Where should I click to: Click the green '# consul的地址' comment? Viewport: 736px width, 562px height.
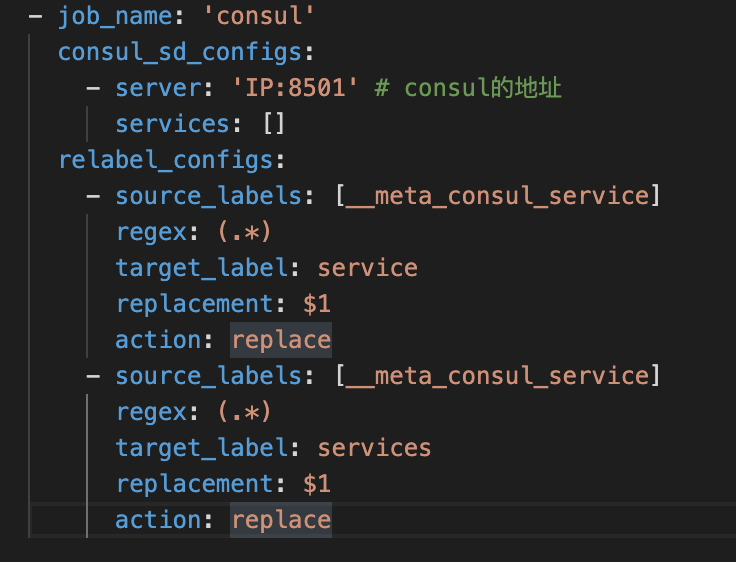pyautogui.click(x=468, y=88)
